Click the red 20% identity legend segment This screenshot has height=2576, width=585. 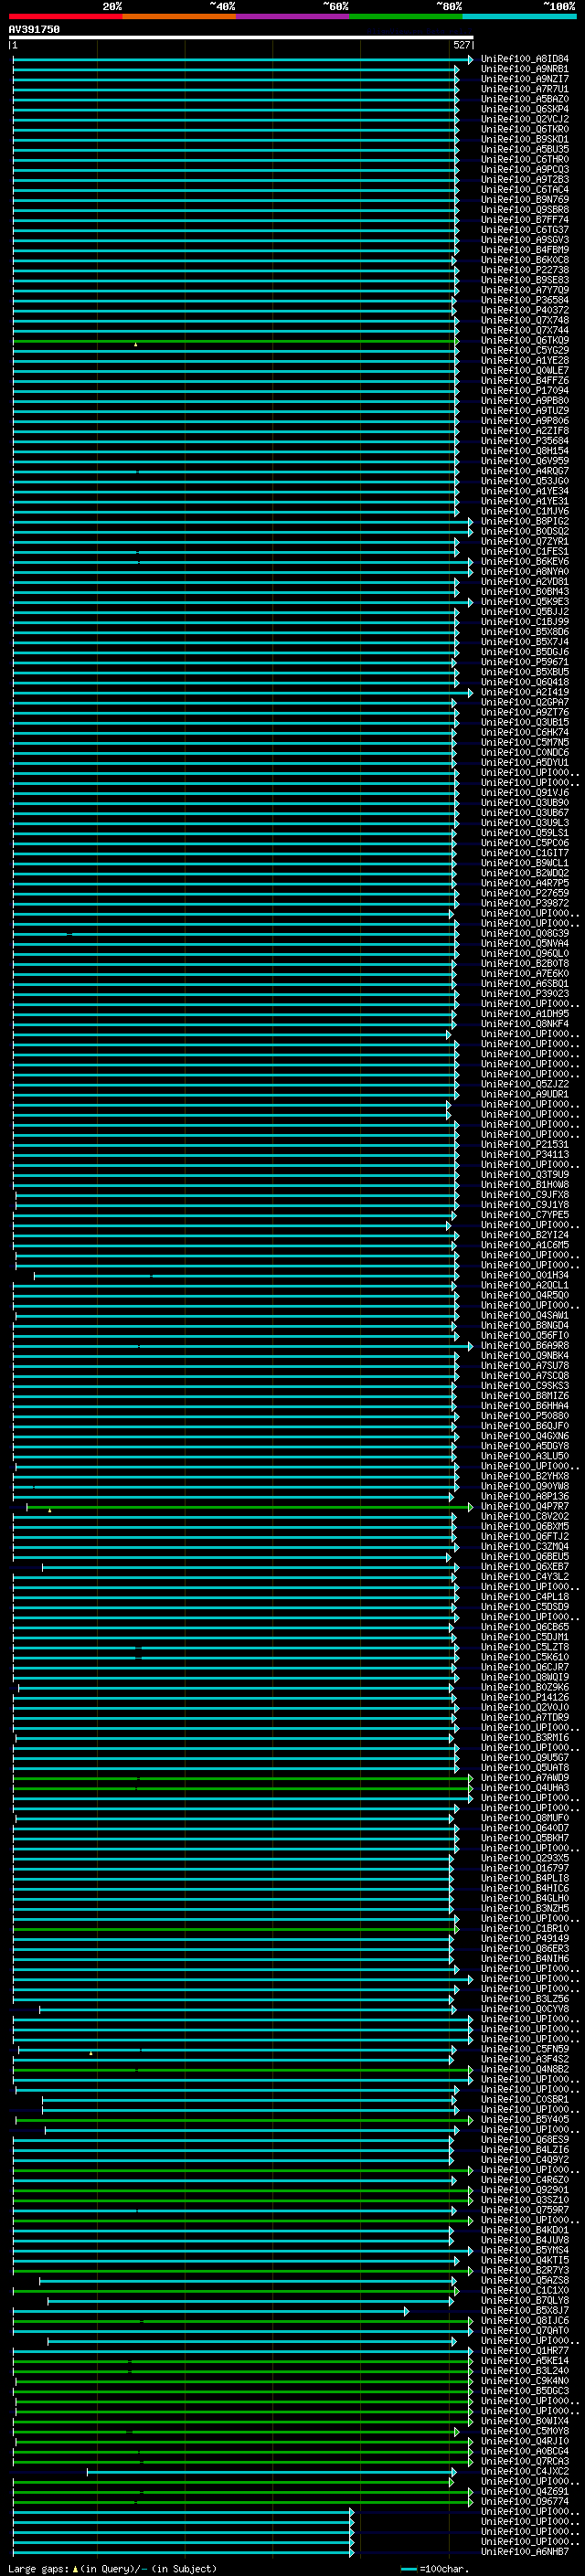65,16
